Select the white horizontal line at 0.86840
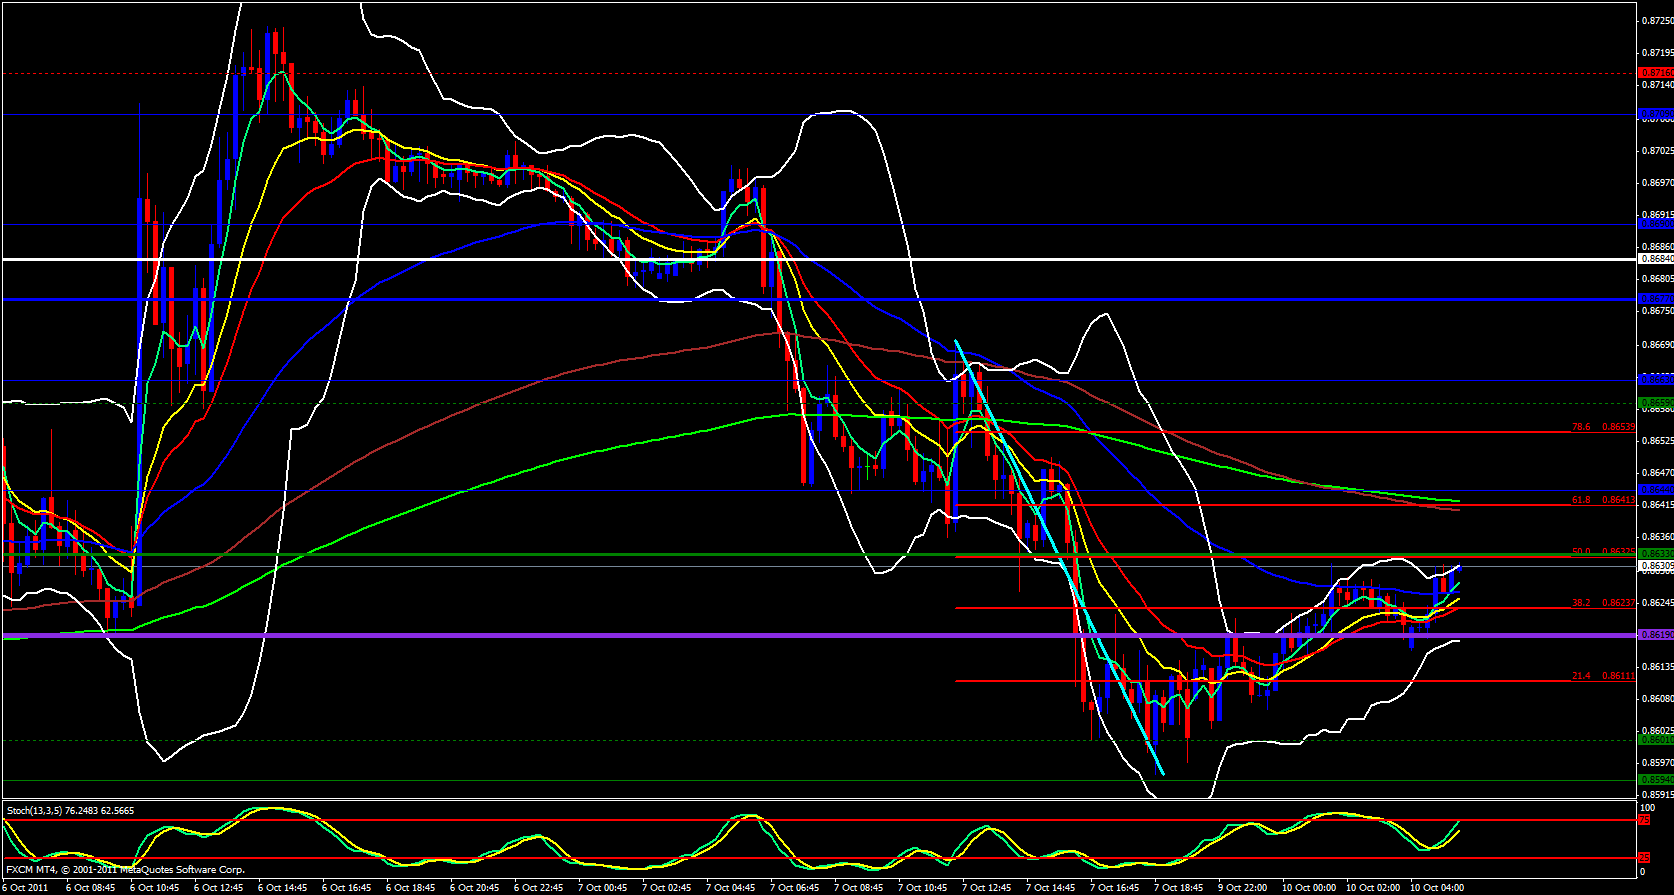Image resolution: width=1674 pixels, height=895 pixels. [818, 259]
